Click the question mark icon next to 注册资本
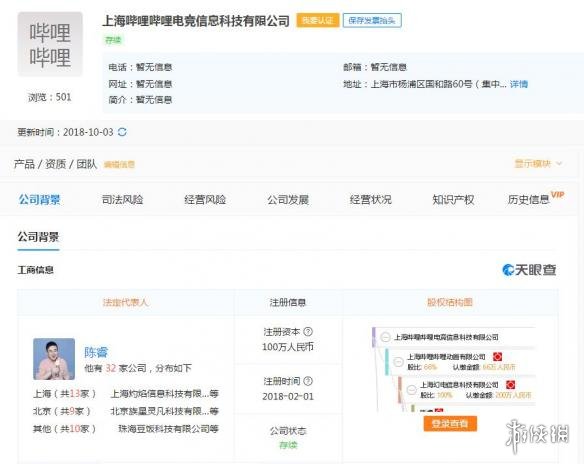The width and height of the screenshot is (584, 464). (308, 331)
